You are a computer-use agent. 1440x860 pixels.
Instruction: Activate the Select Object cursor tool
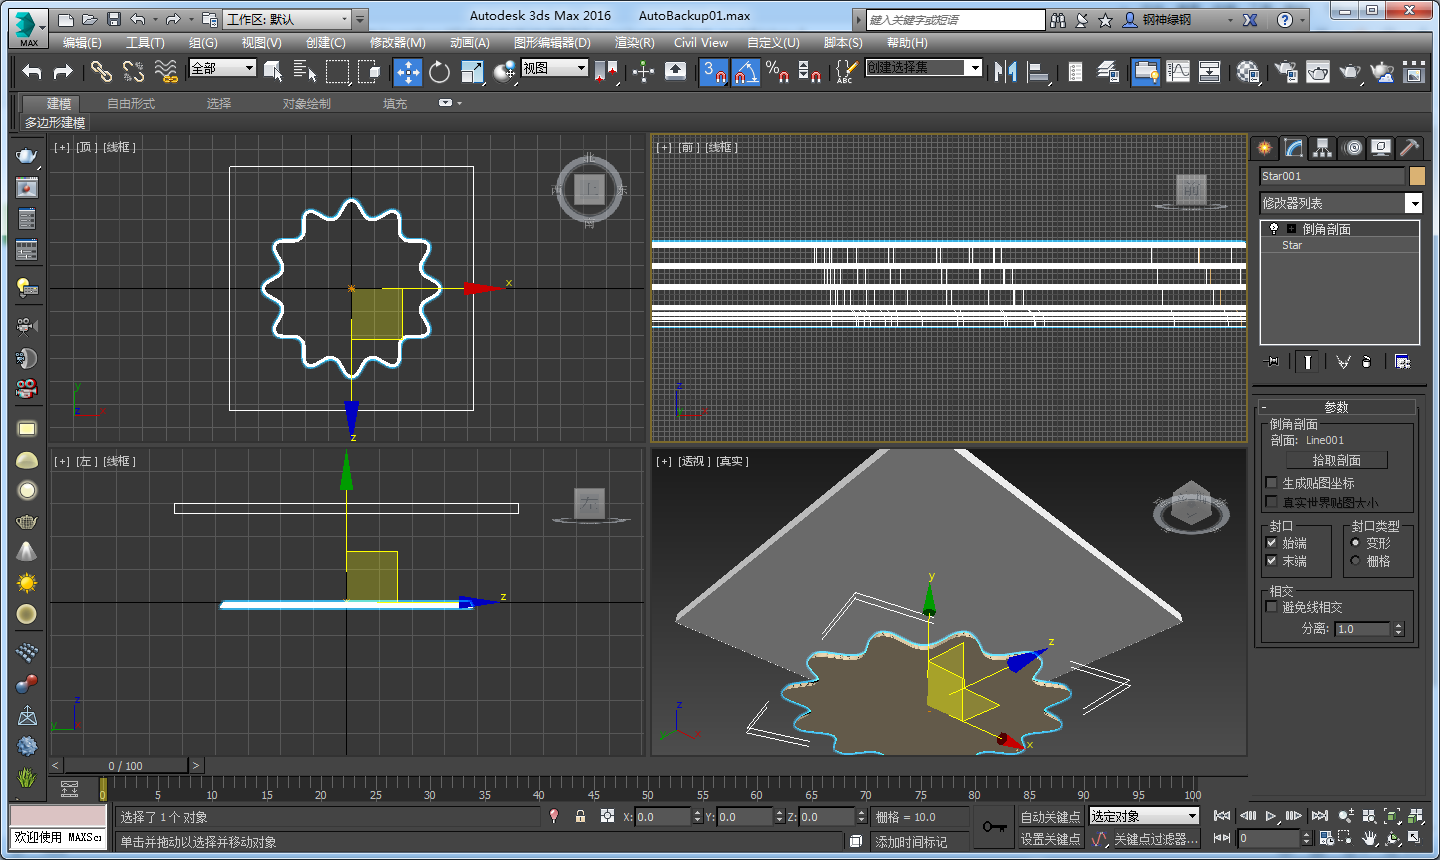coord(272,71)
